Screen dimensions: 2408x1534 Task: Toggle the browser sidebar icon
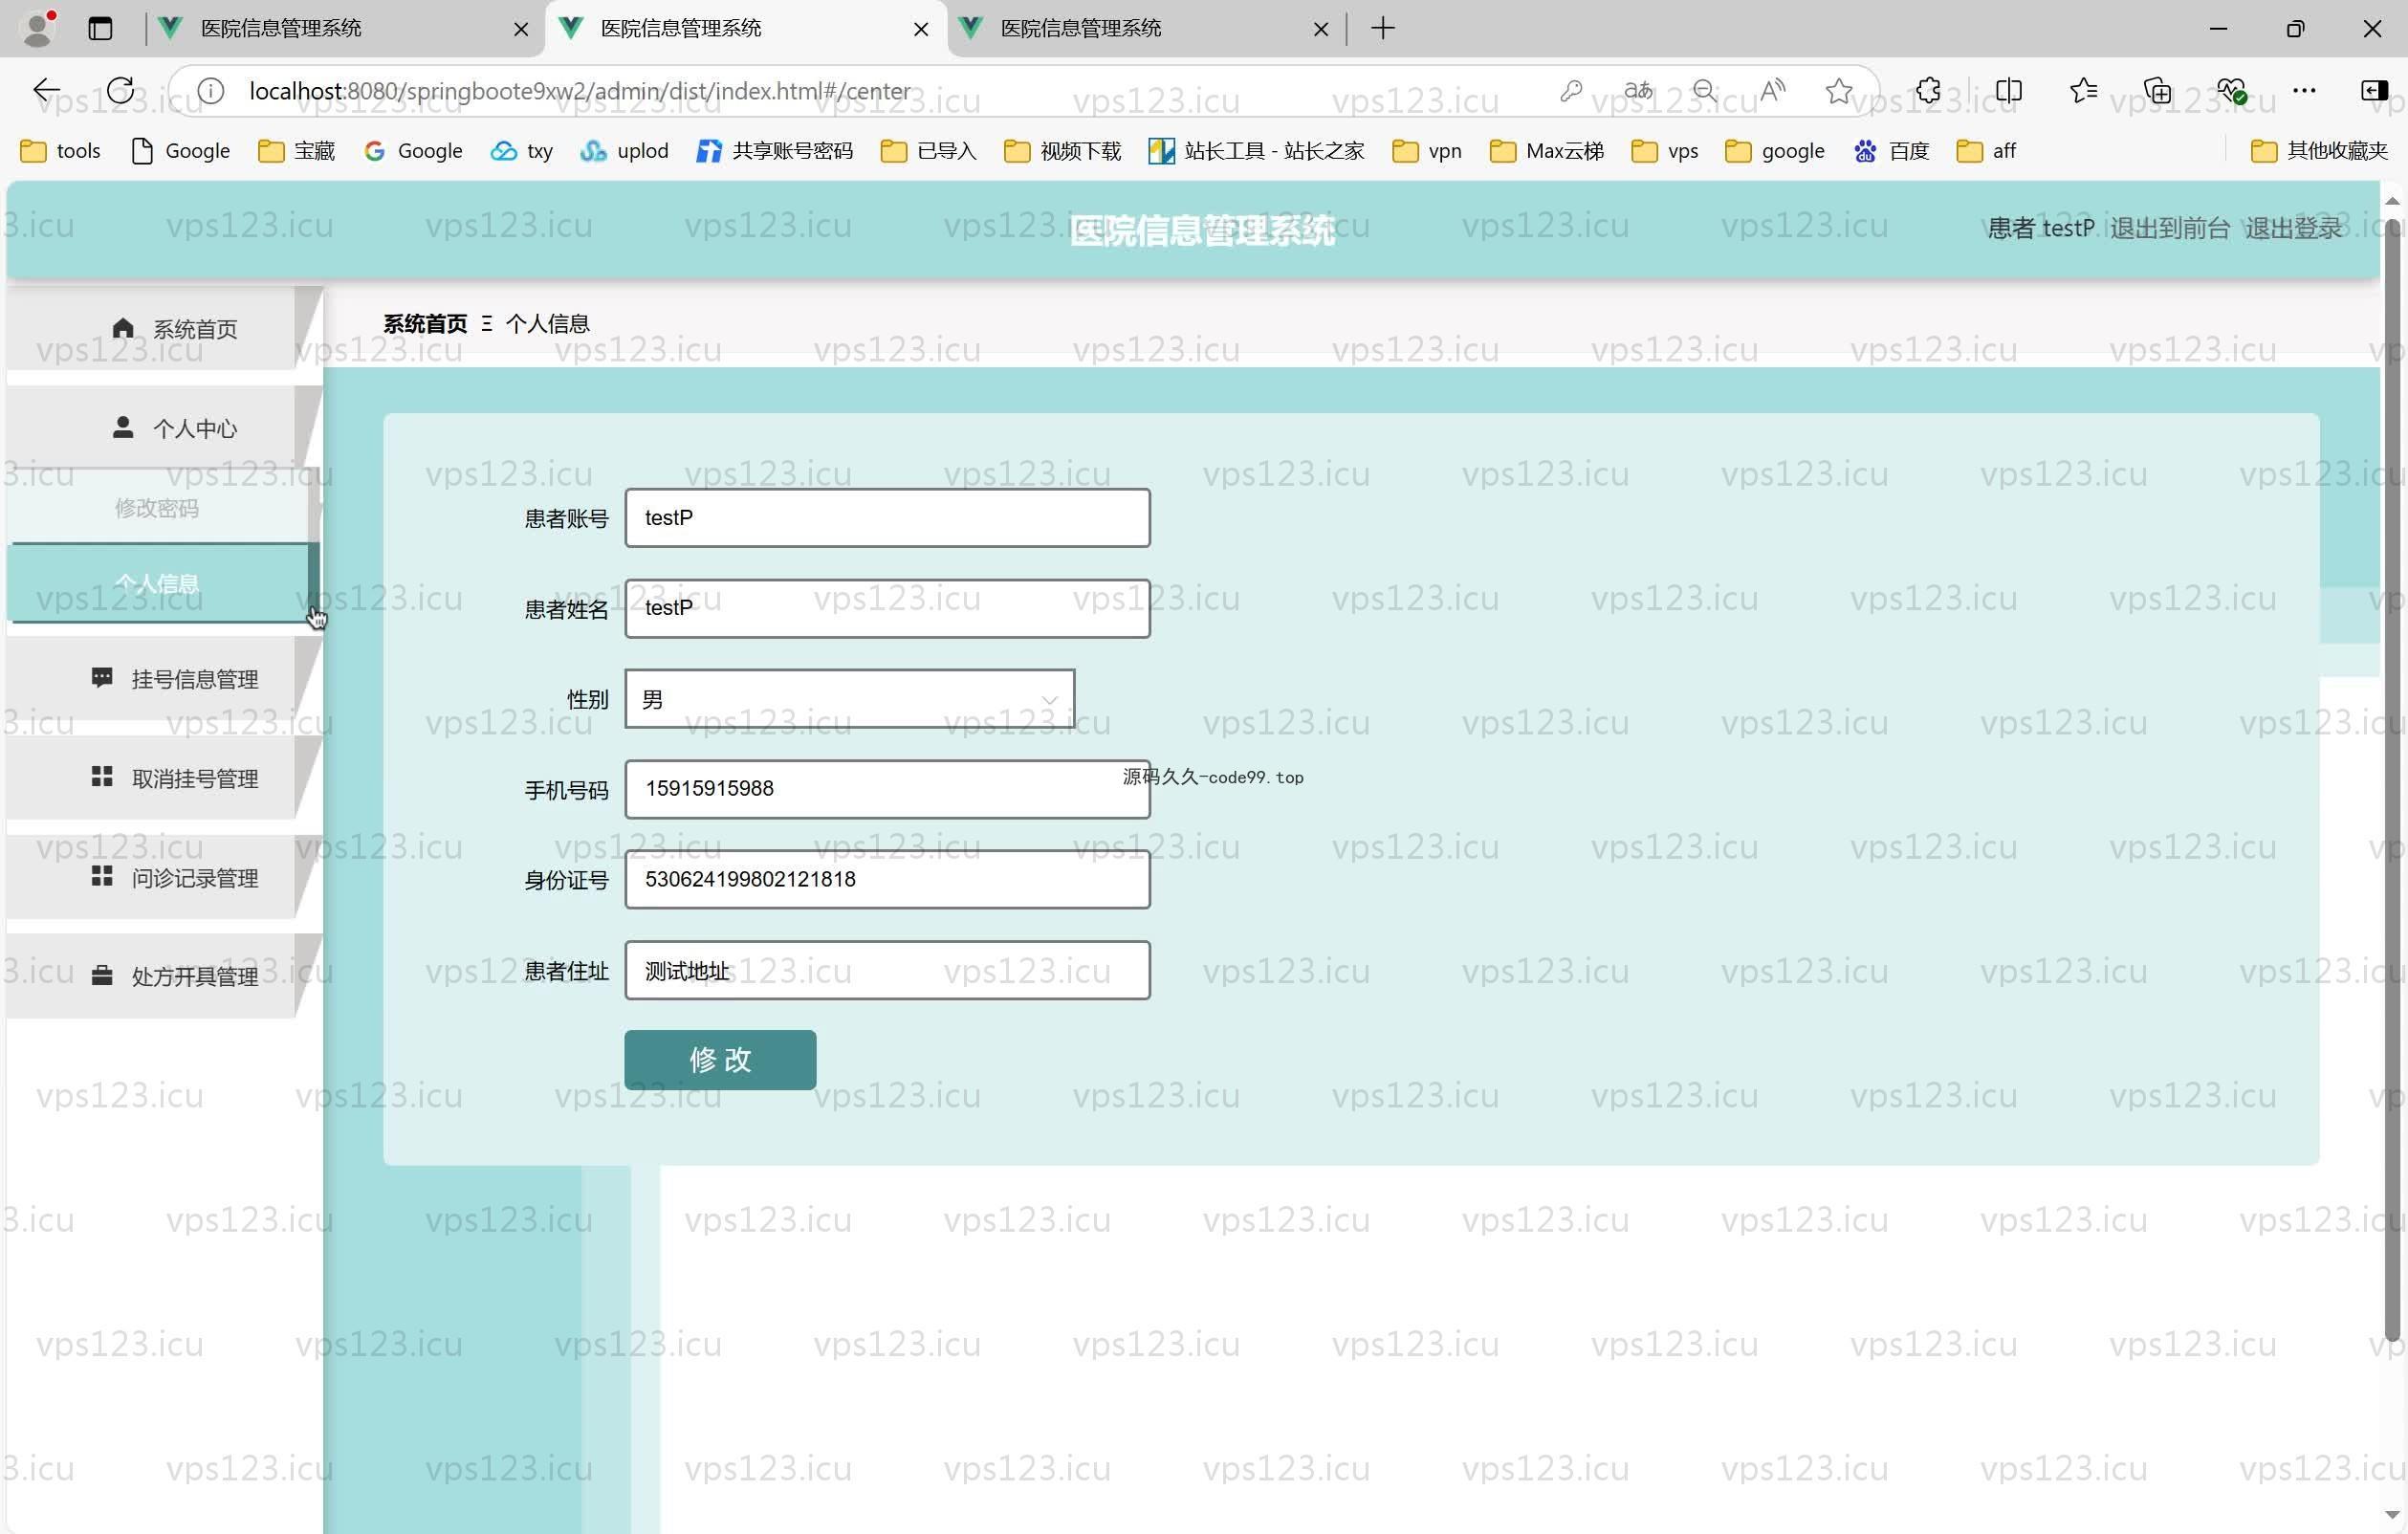[2373, 91]
